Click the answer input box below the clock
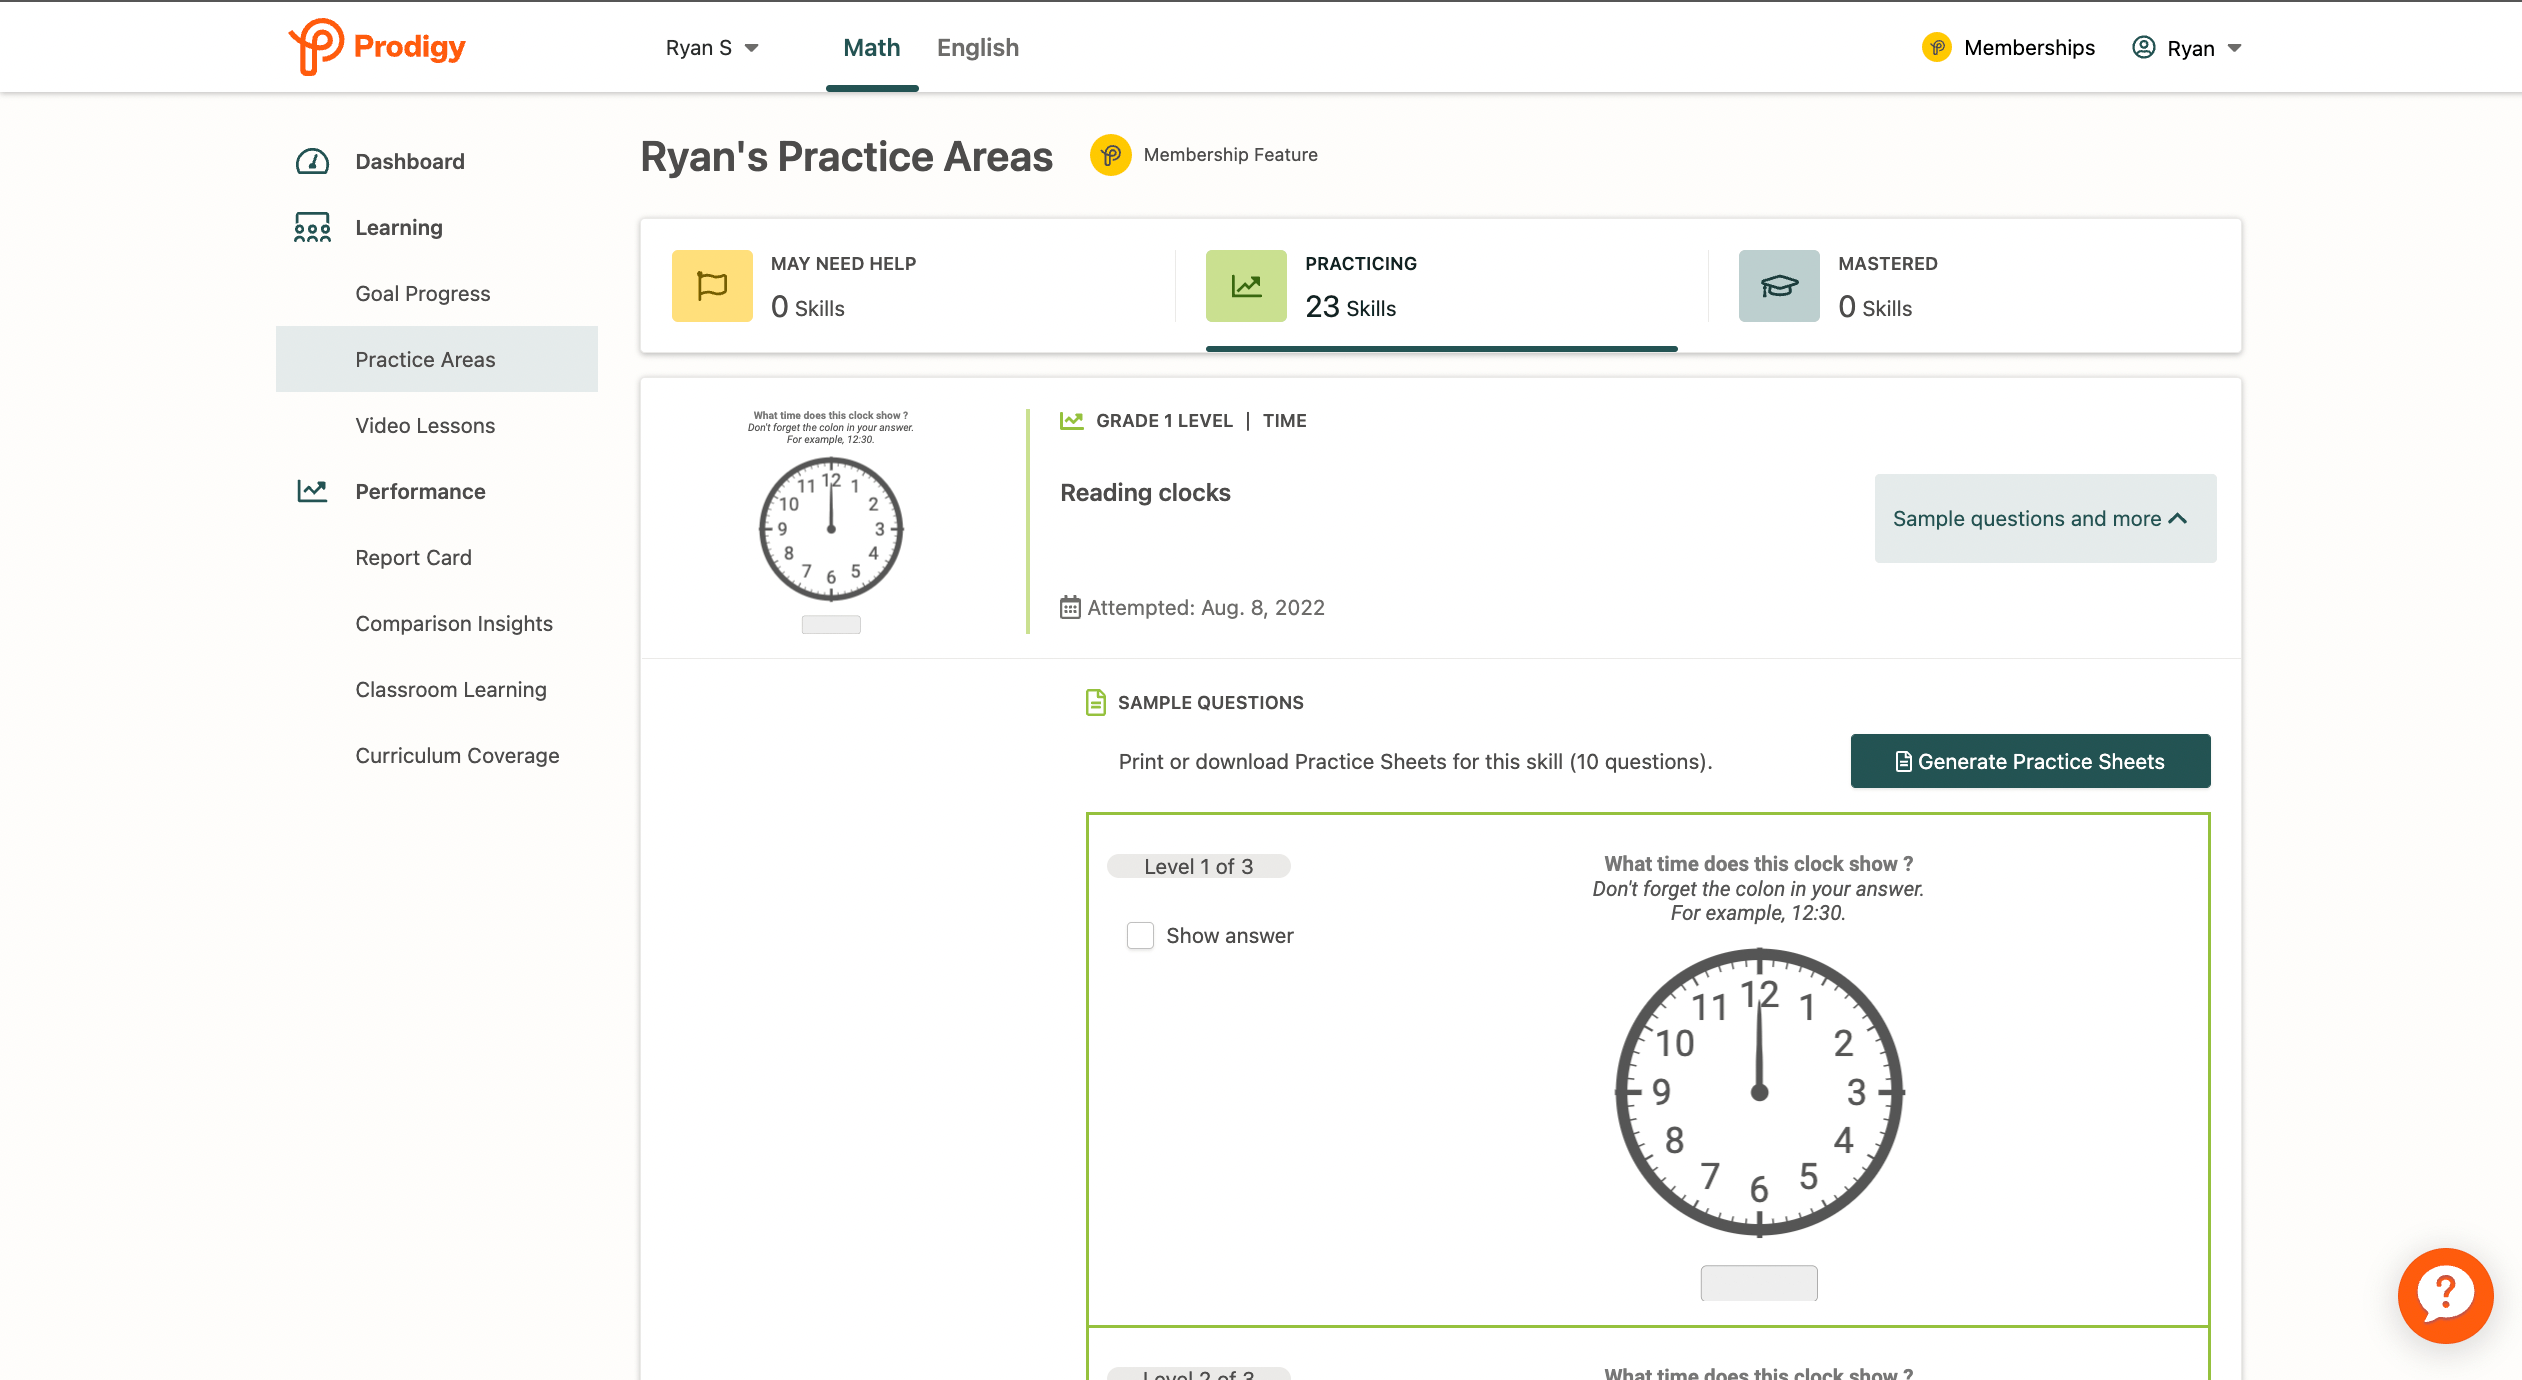Image resolution: width=2522 pixels, height=1380 pixels. coord(1758,1282)
